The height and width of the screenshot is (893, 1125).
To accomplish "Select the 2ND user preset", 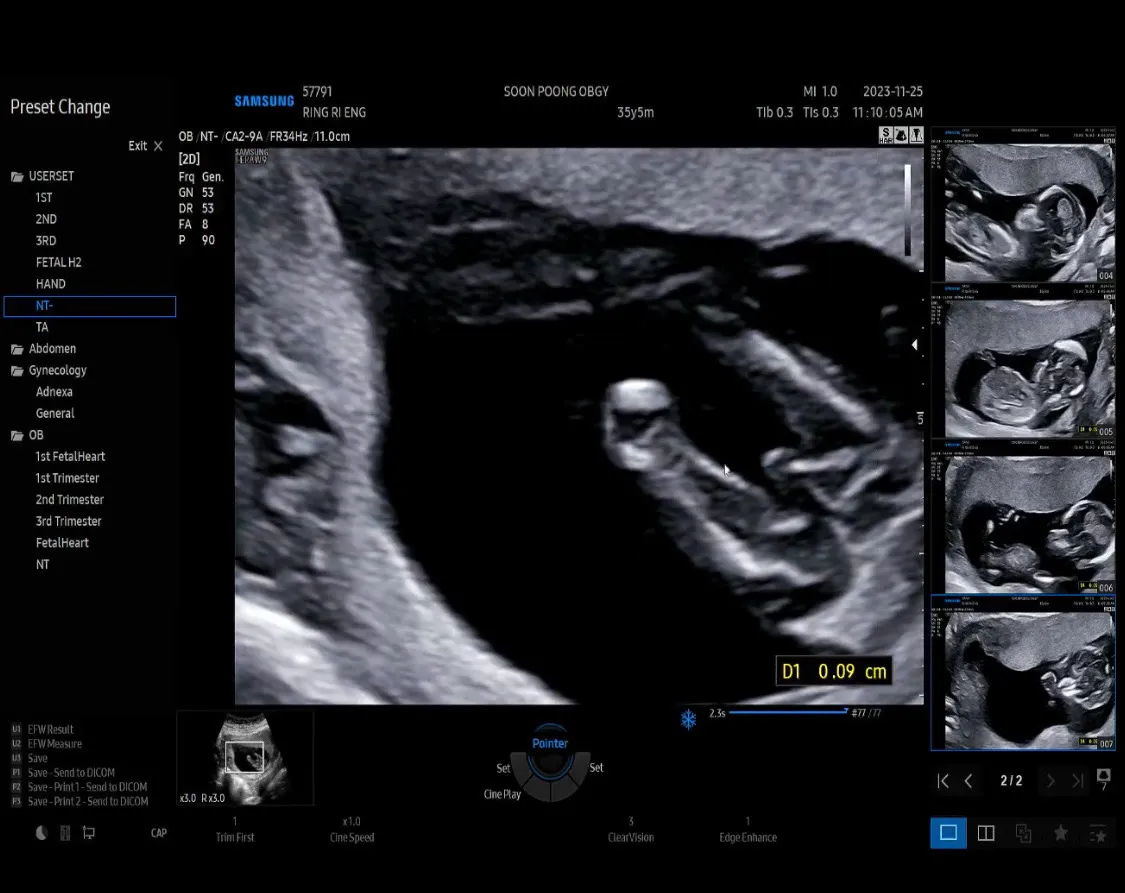I will coord(46,219).
